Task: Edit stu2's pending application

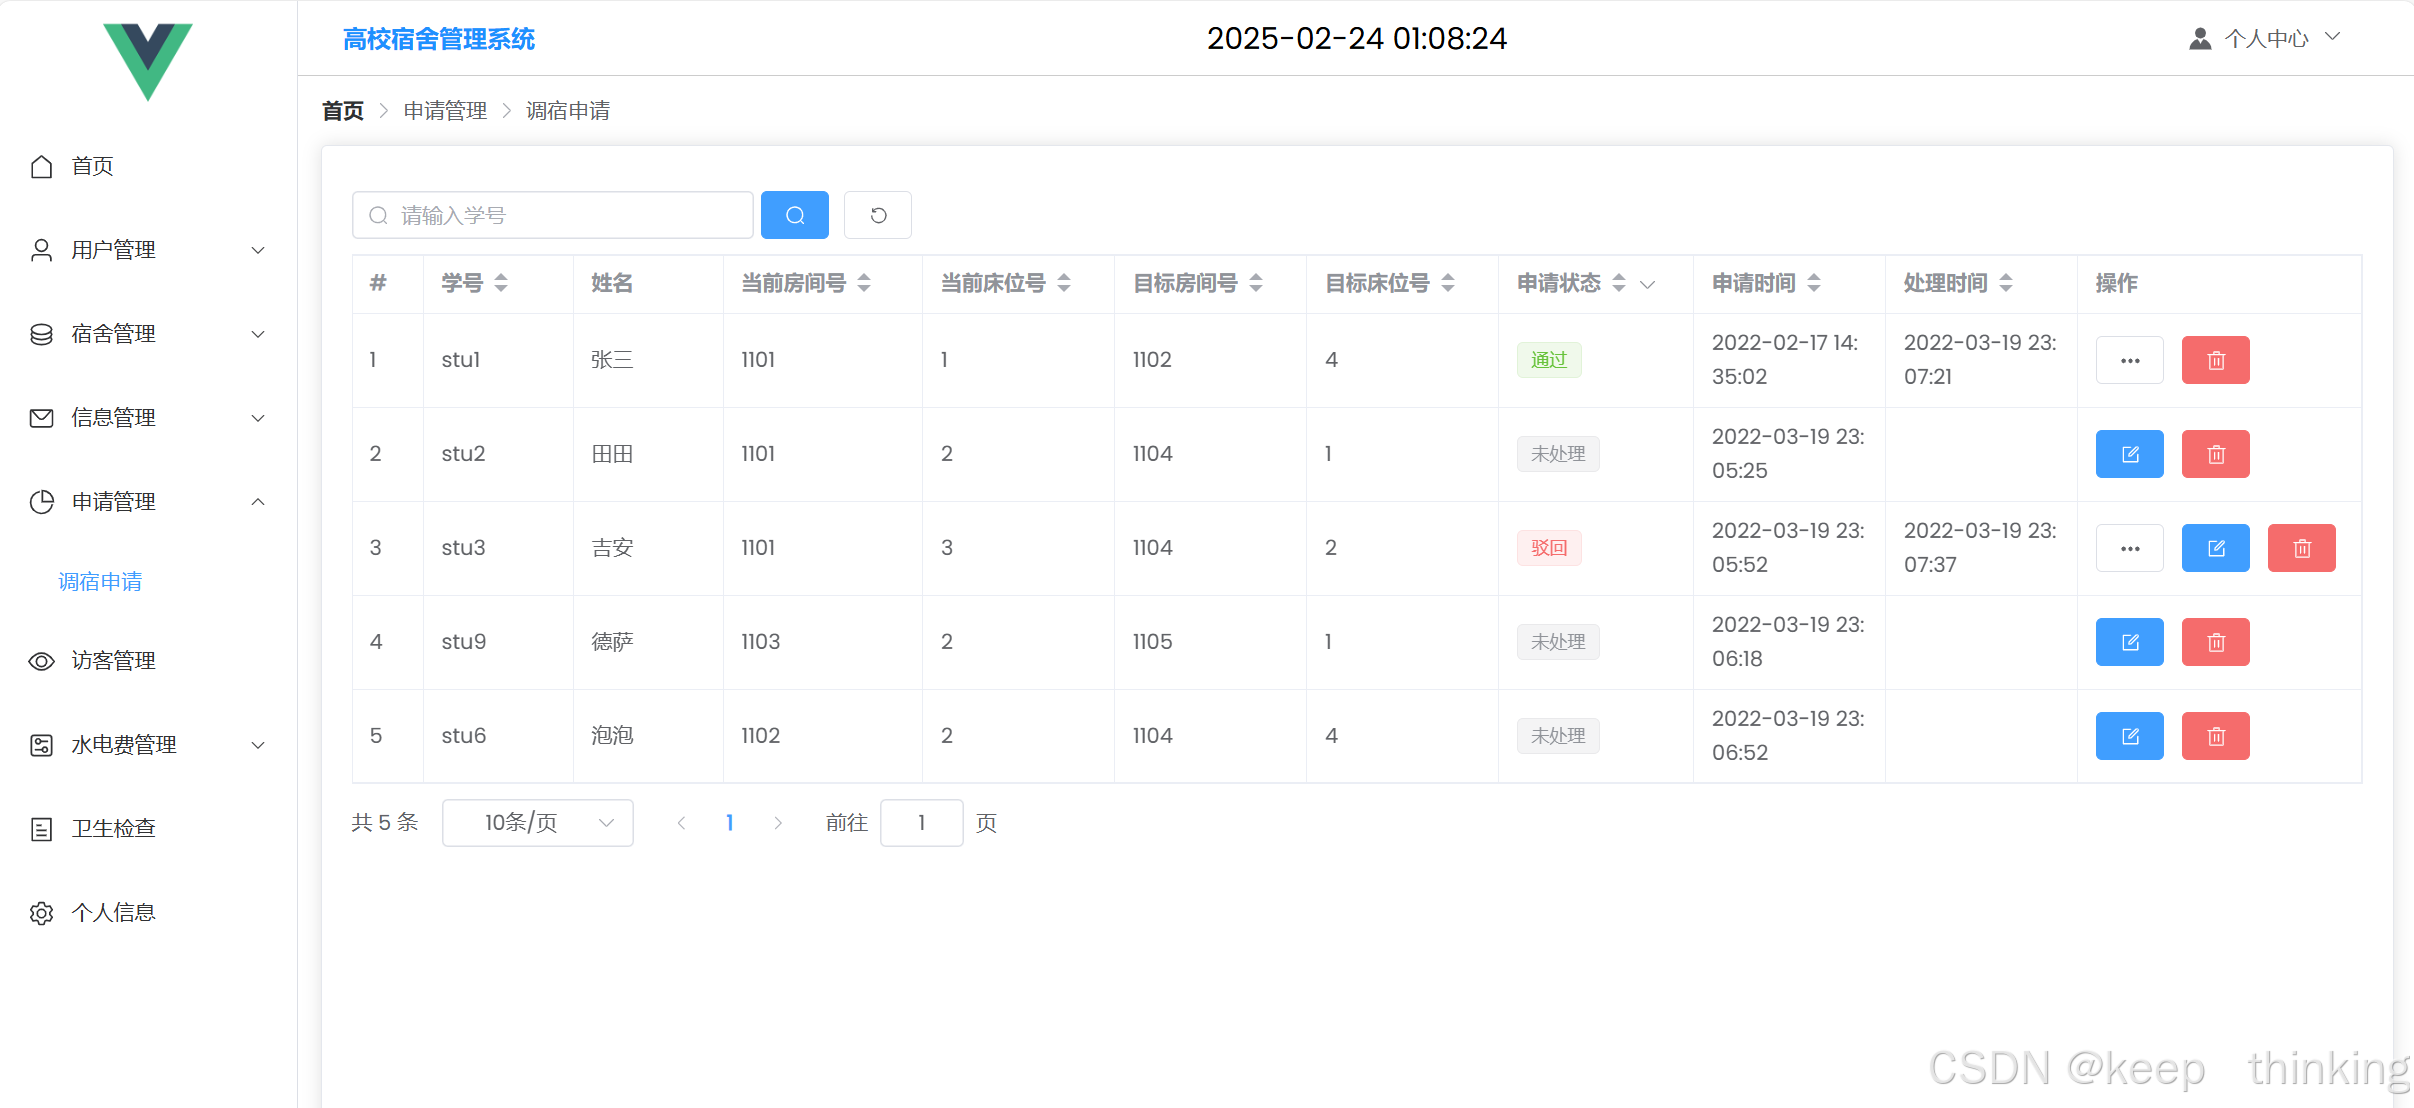Action: pos(2129,454)
